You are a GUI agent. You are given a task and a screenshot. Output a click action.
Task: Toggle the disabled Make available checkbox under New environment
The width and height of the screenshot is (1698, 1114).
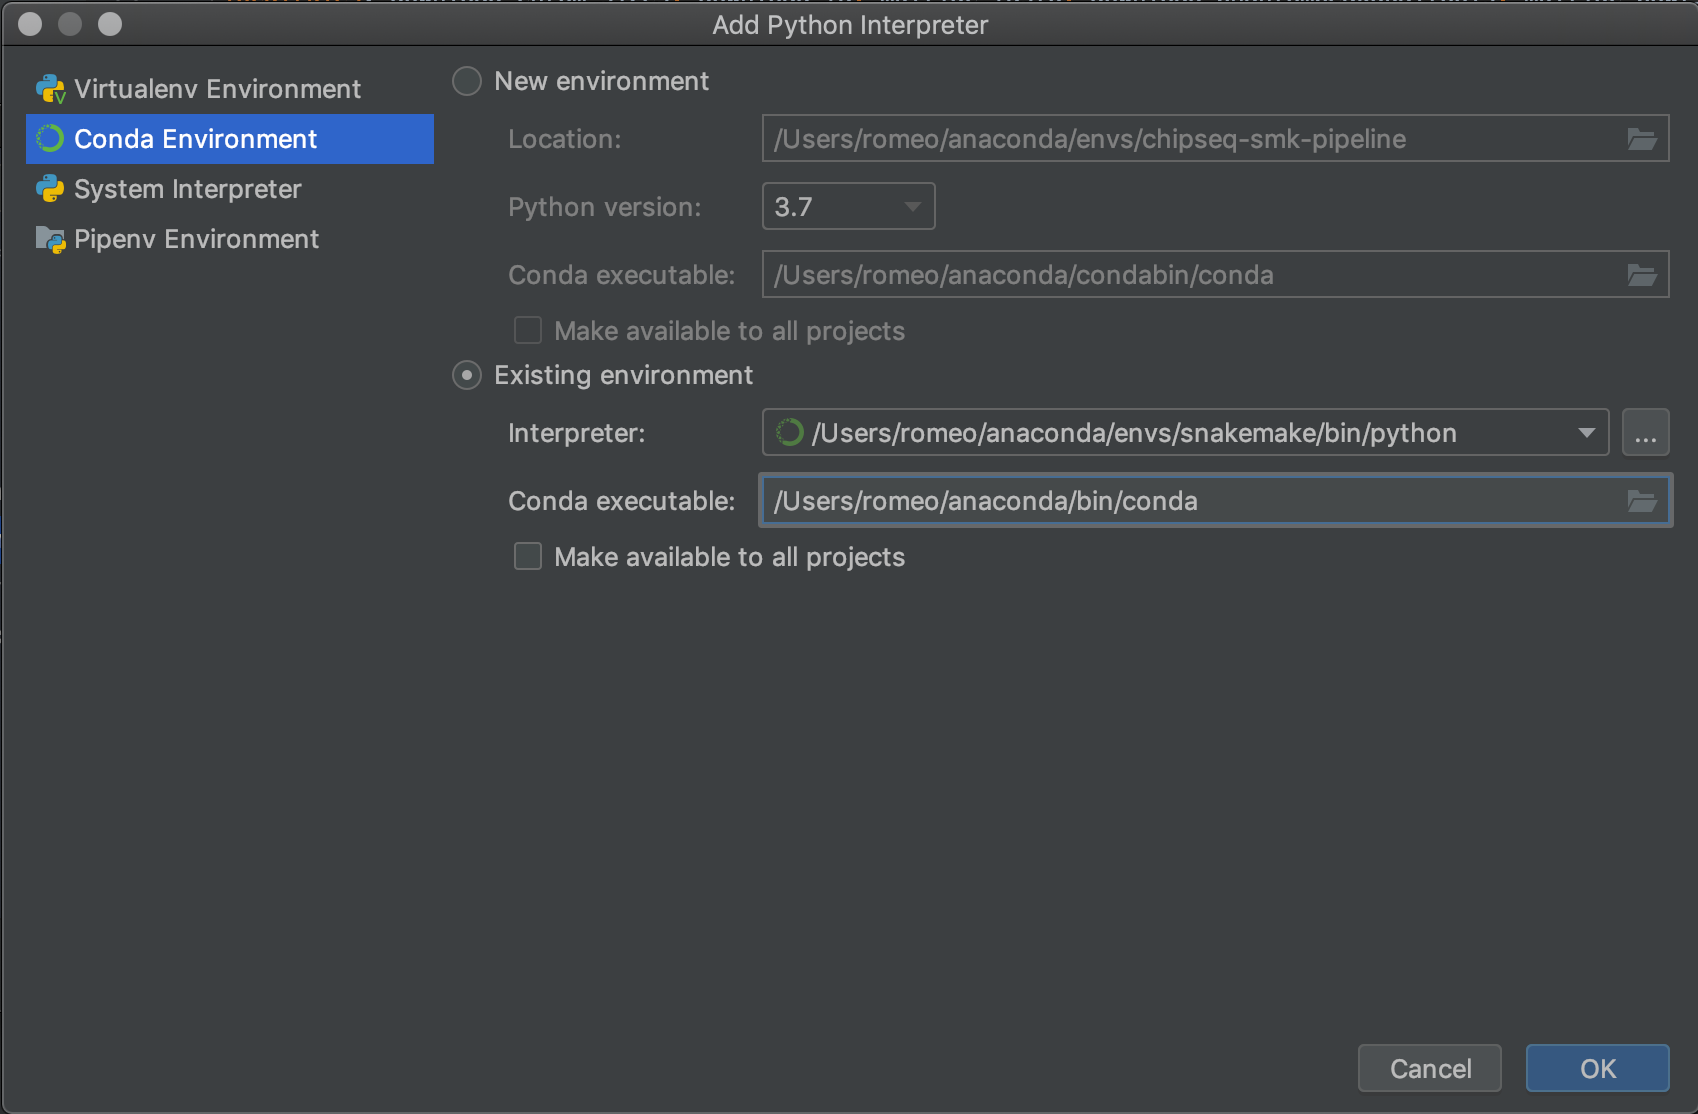pos(528,330)
